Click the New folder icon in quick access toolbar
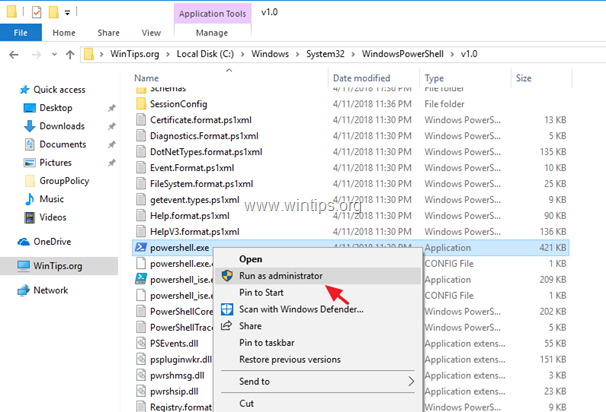This screenshot has width=606, height=412. coord(53,12)
